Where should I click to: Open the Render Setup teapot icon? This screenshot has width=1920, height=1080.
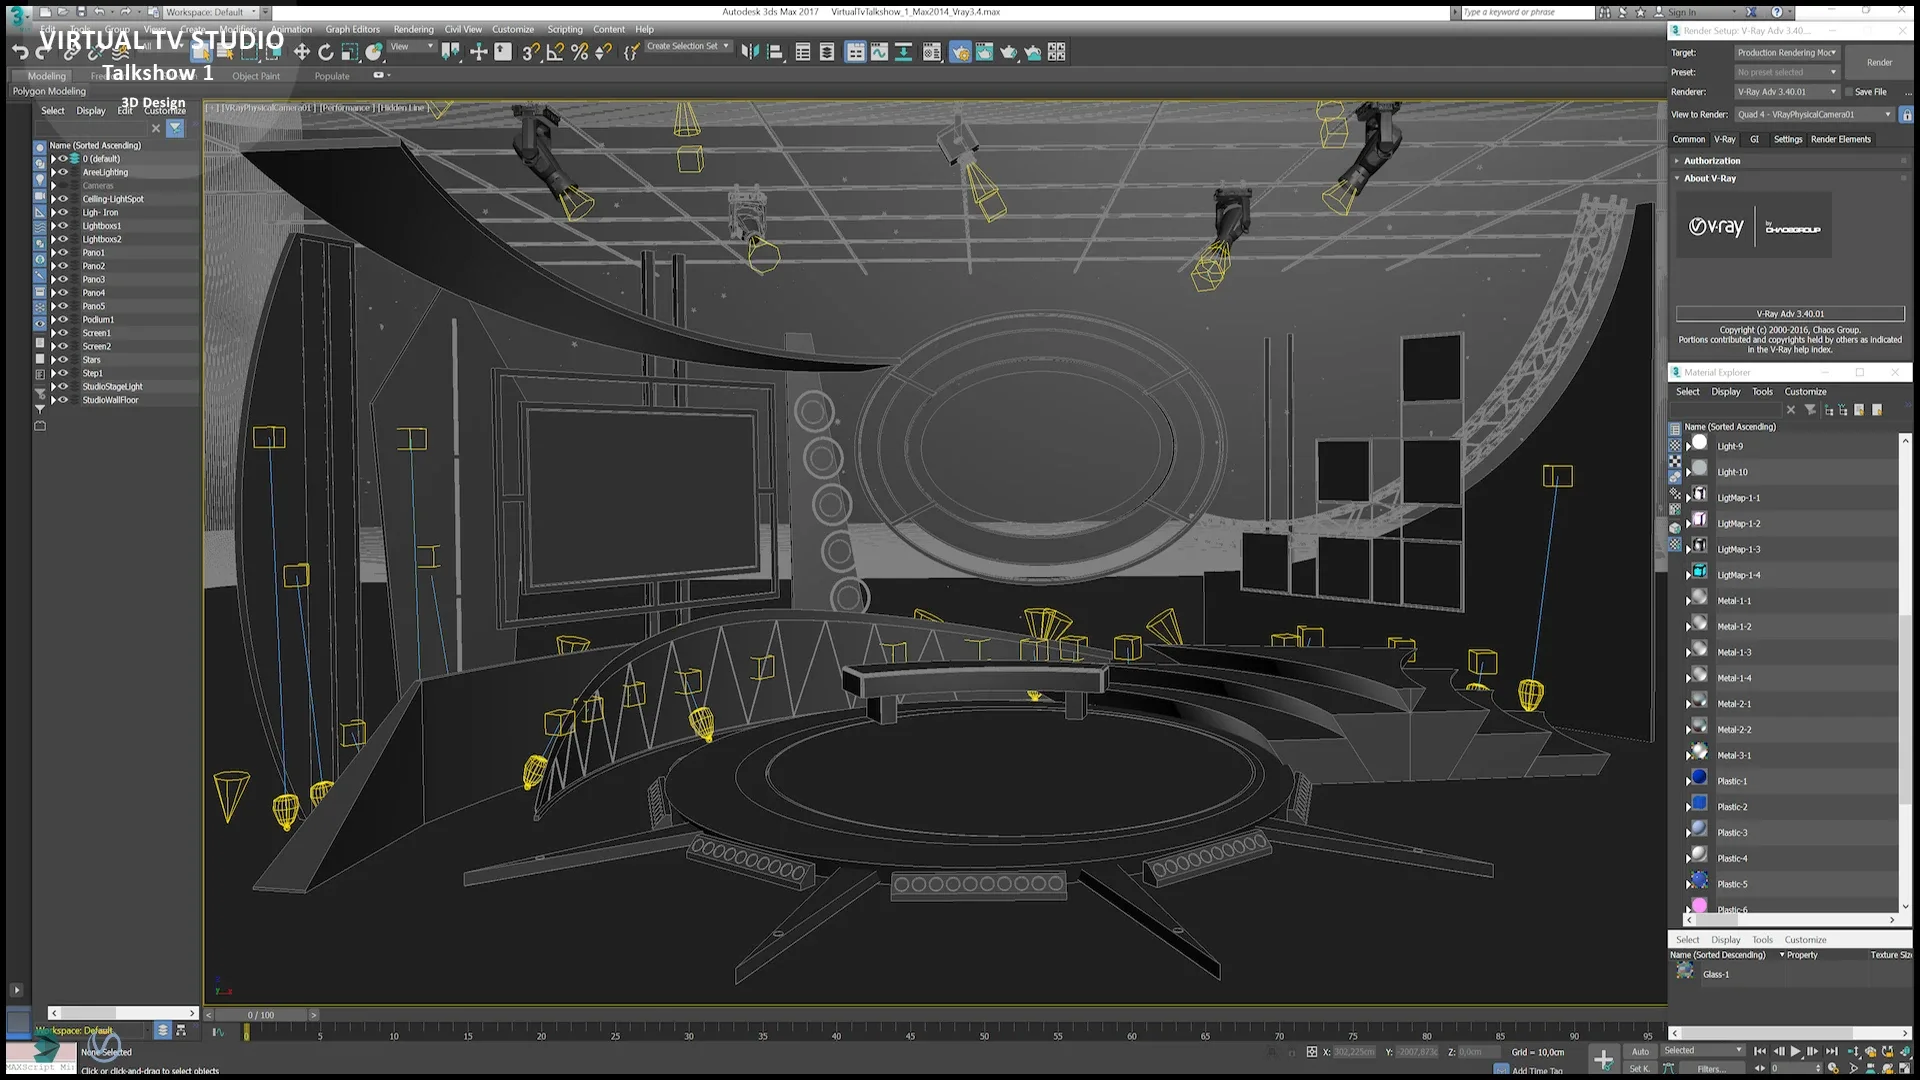pos(961,52)
